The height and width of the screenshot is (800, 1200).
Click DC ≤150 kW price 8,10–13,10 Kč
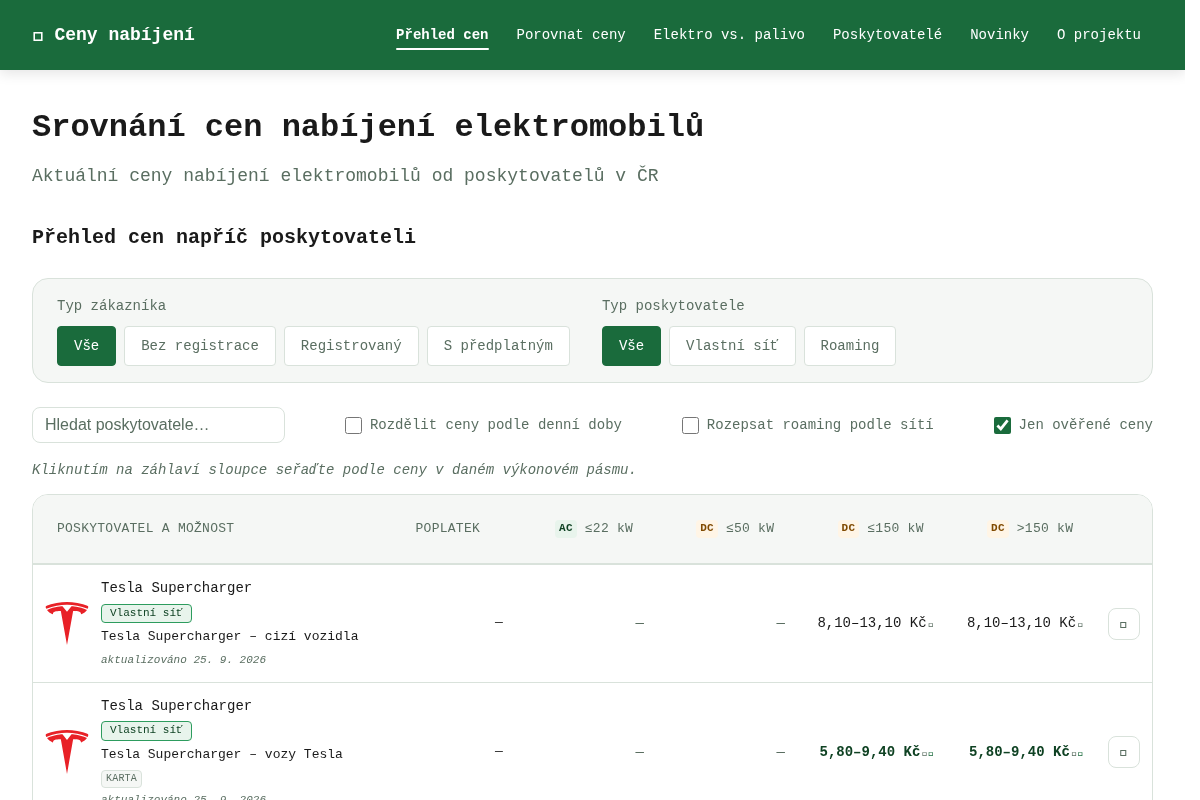875,623
